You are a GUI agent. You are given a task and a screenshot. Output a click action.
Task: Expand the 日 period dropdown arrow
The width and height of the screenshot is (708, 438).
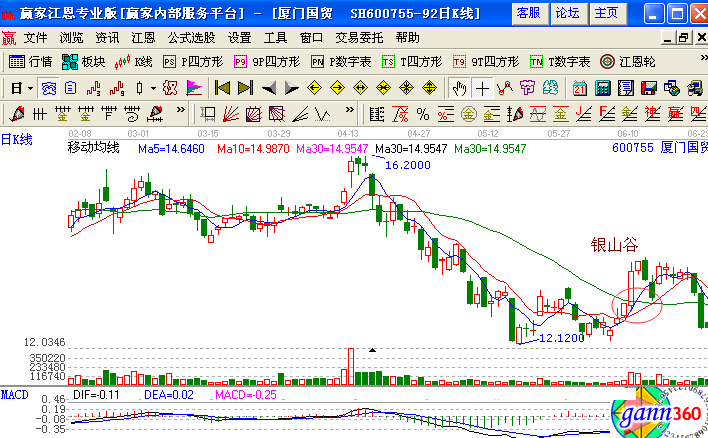[29, 87]
